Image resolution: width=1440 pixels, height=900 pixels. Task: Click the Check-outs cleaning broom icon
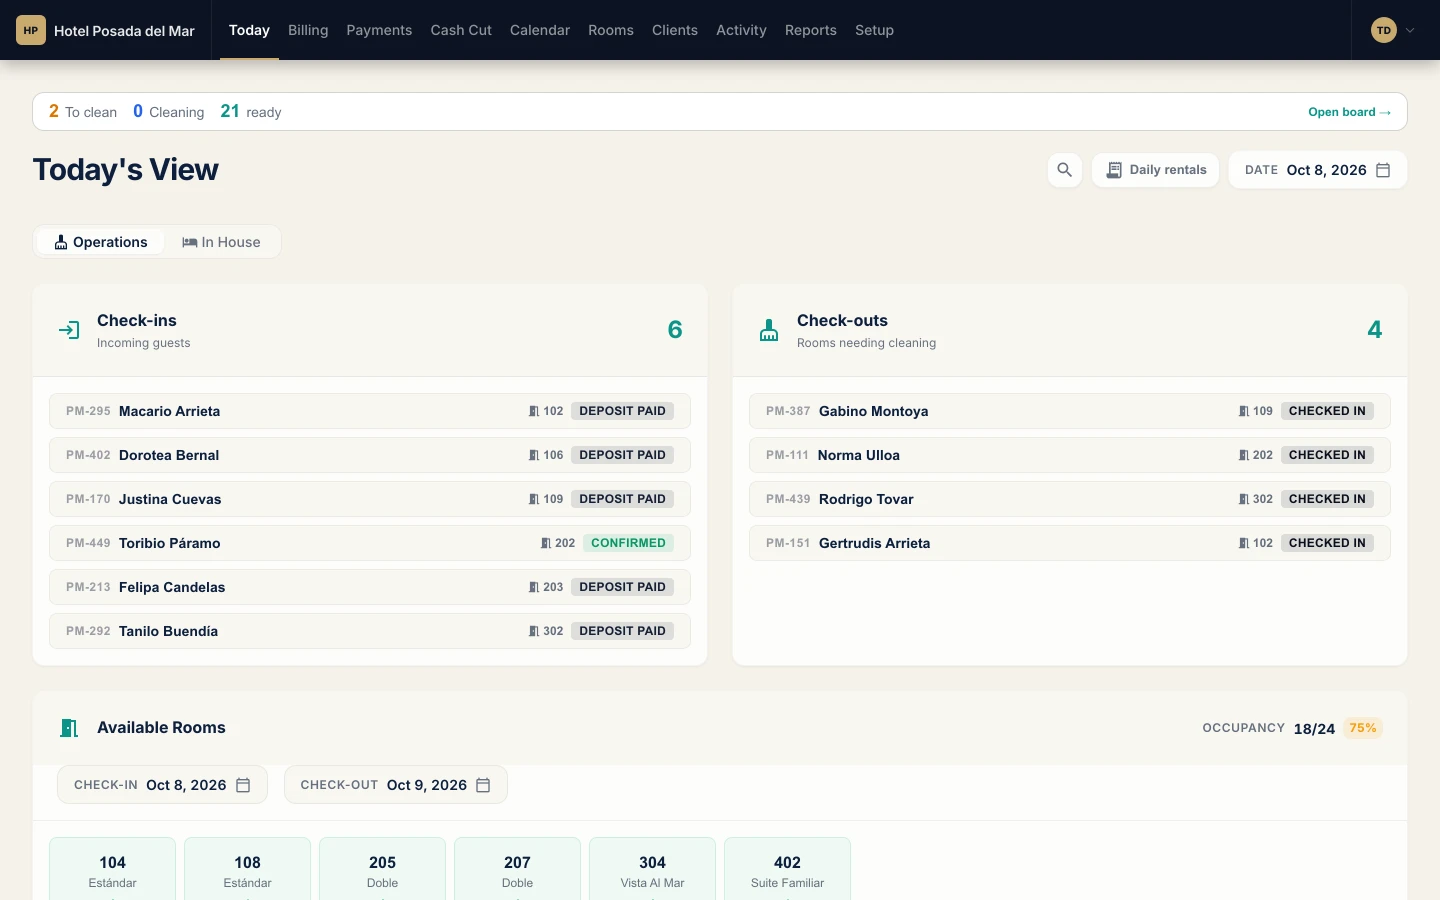click(x=769, y=330)
